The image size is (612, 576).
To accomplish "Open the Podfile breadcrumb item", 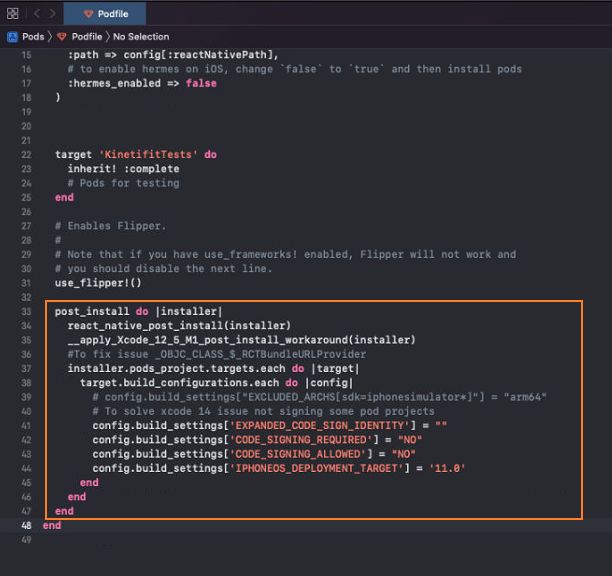I will click(x=87, y=37).
